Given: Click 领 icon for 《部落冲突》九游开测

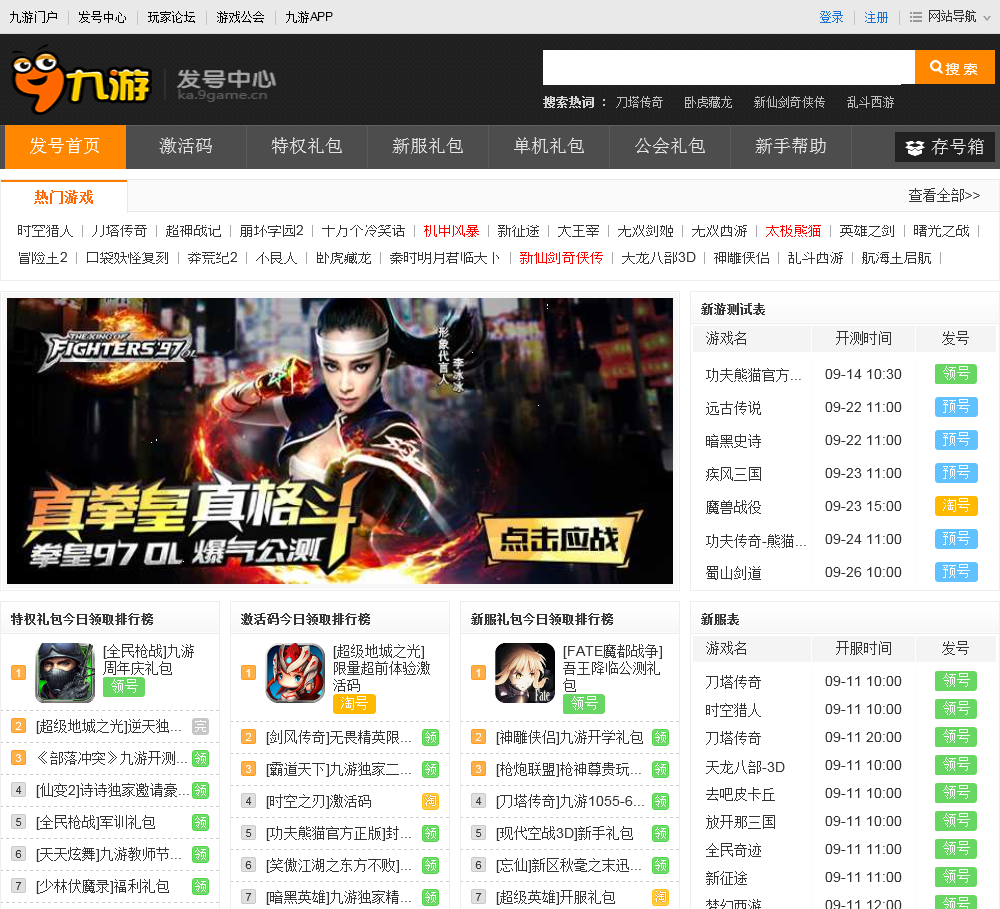Looking at the screenshot, I should [200, 758].
